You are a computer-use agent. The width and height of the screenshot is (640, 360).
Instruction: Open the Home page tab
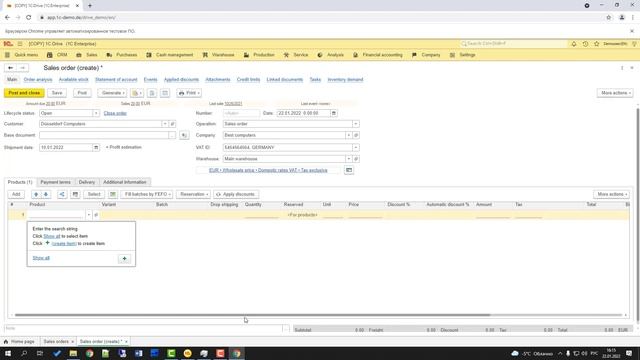pos(19,341)
